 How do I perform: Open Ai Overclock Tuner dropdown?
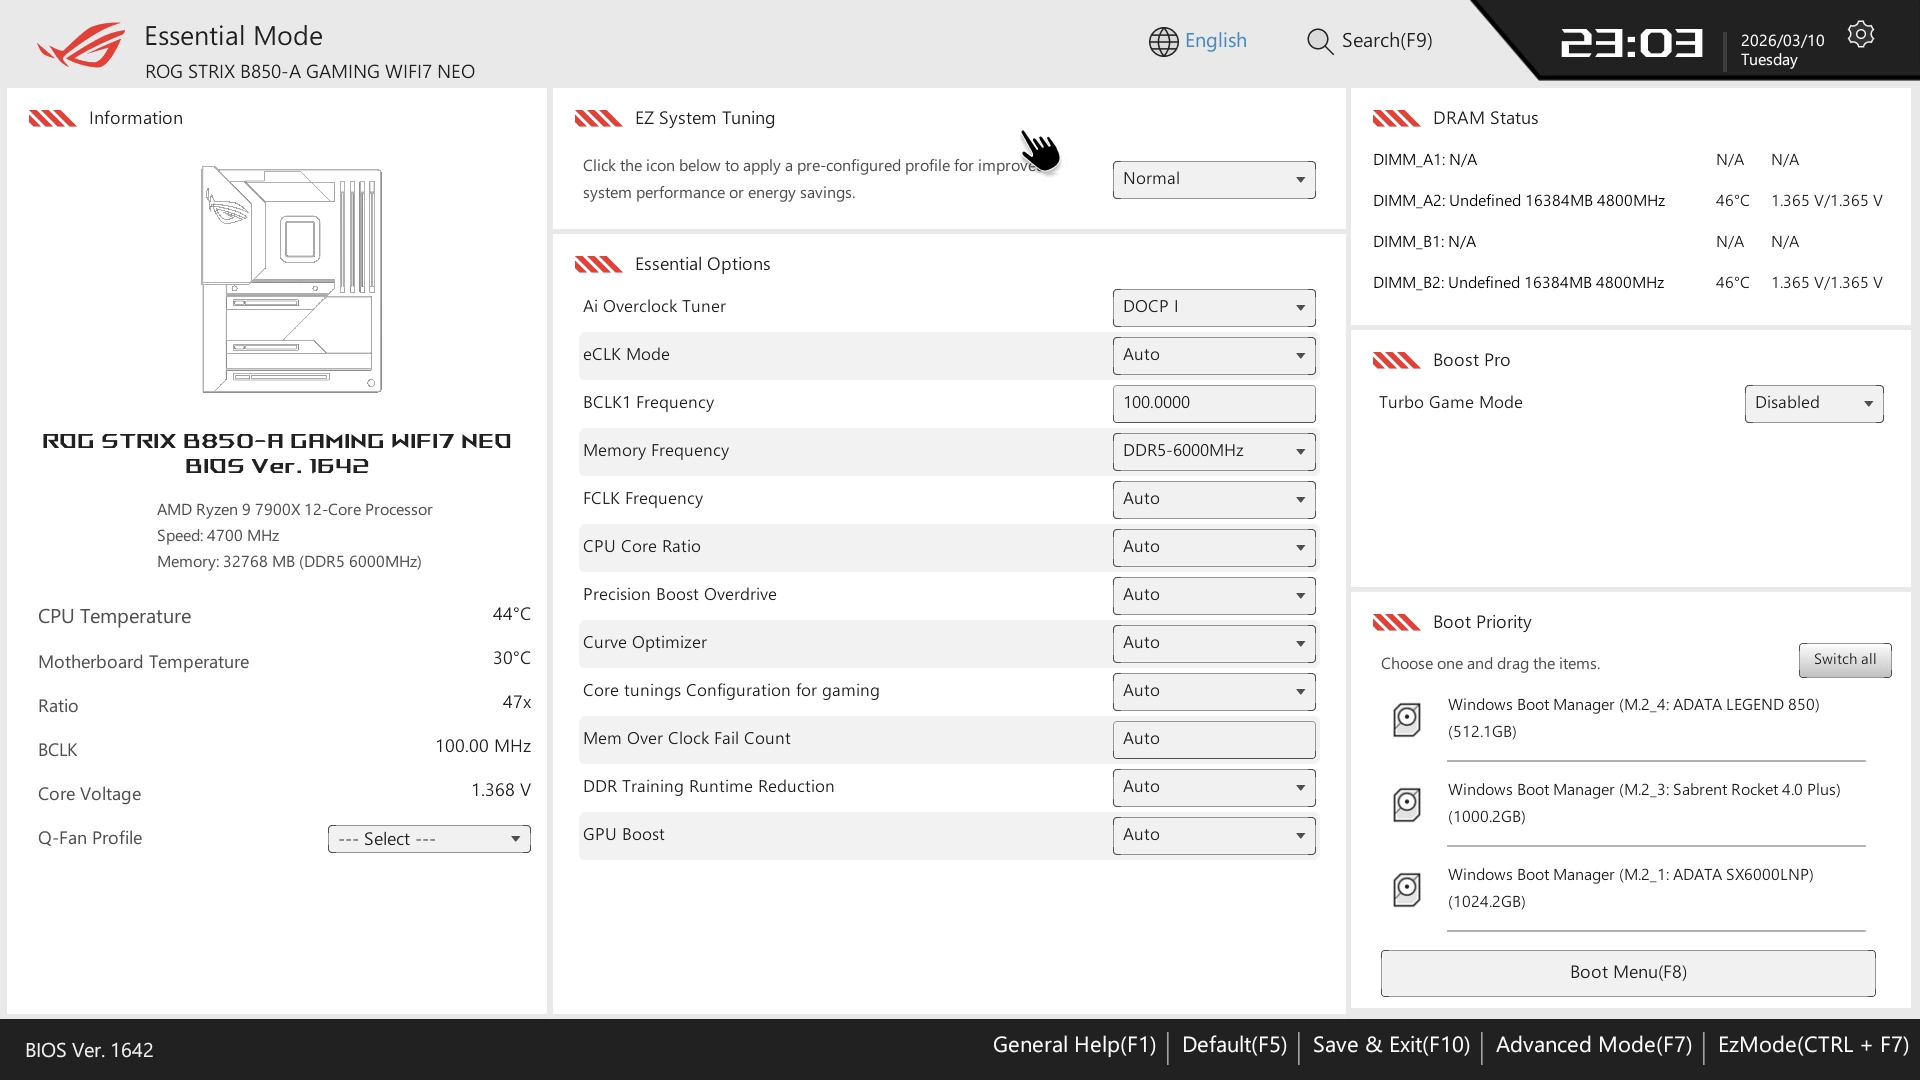point(1213,307)
